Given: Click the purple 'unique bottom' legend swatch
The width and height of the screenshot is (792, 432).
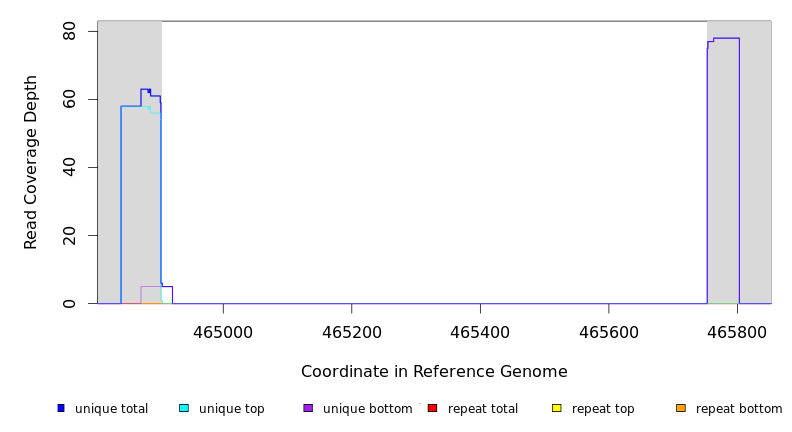Looking at the screenshot, I should [x=308, y=408].
